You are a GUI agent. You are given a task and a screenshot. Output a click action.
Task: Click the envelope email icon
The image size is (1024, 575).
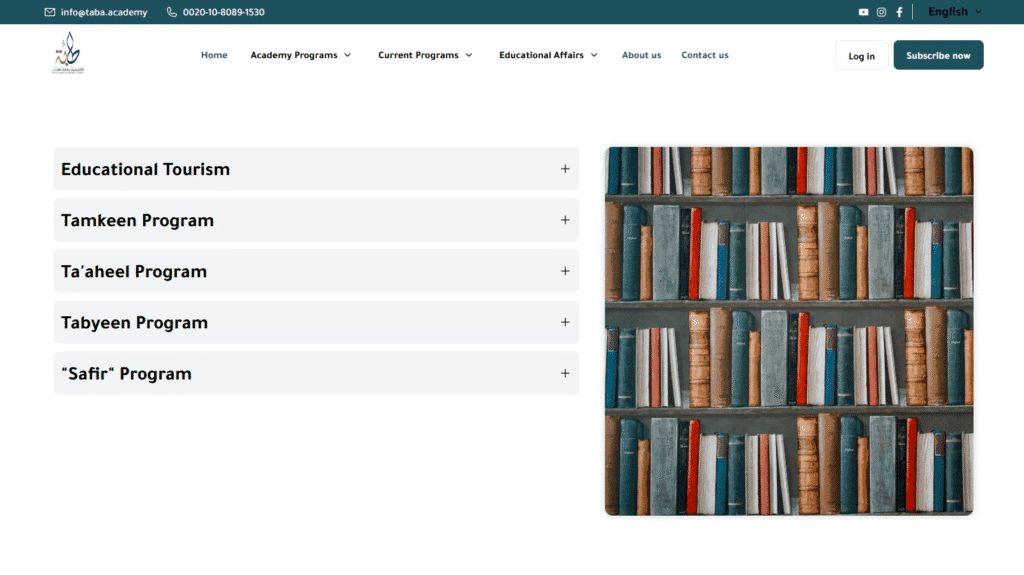click(x=50, y=12)
